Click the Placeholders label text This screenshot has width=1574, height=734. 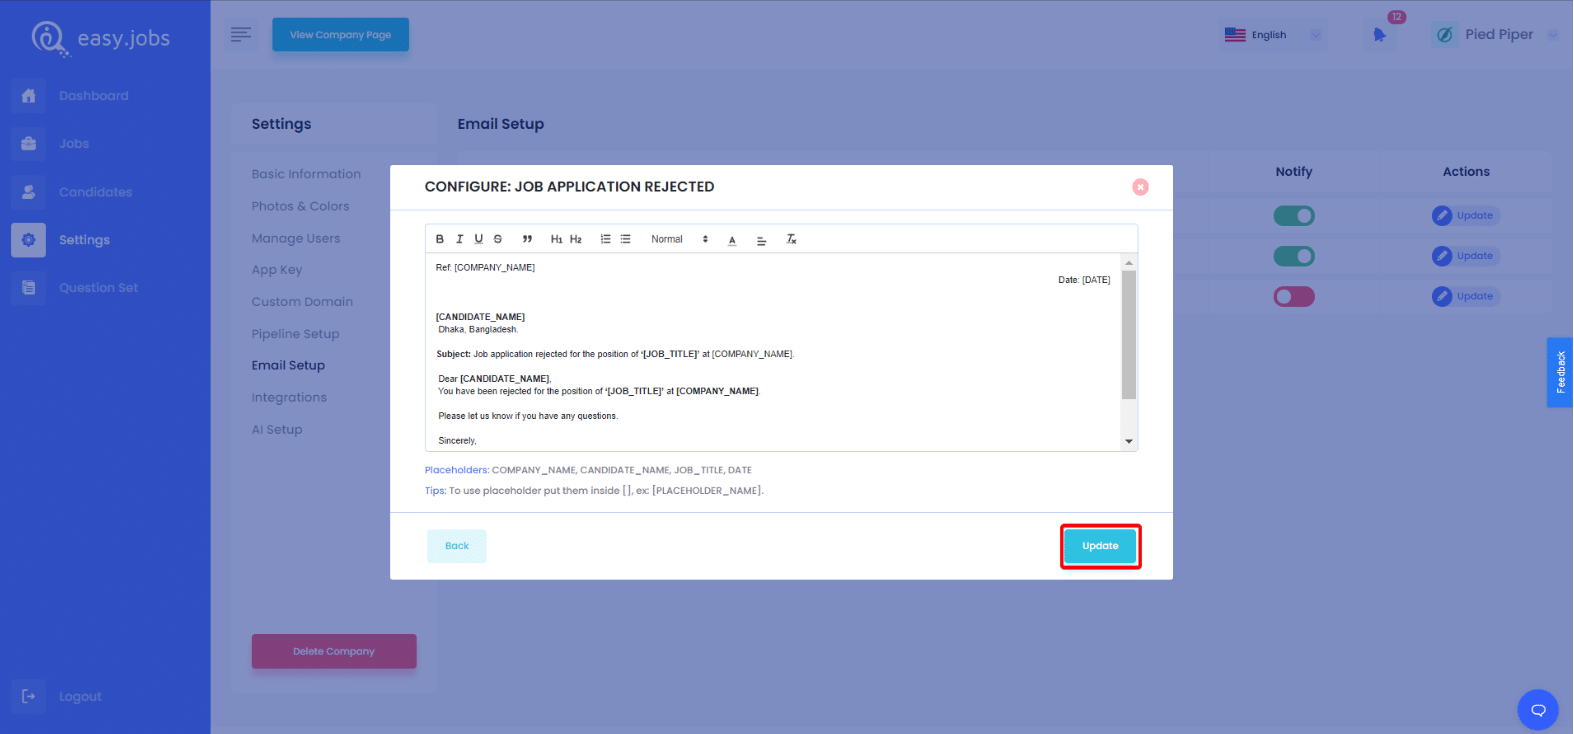pyautogui.click(x=457, y=470)
